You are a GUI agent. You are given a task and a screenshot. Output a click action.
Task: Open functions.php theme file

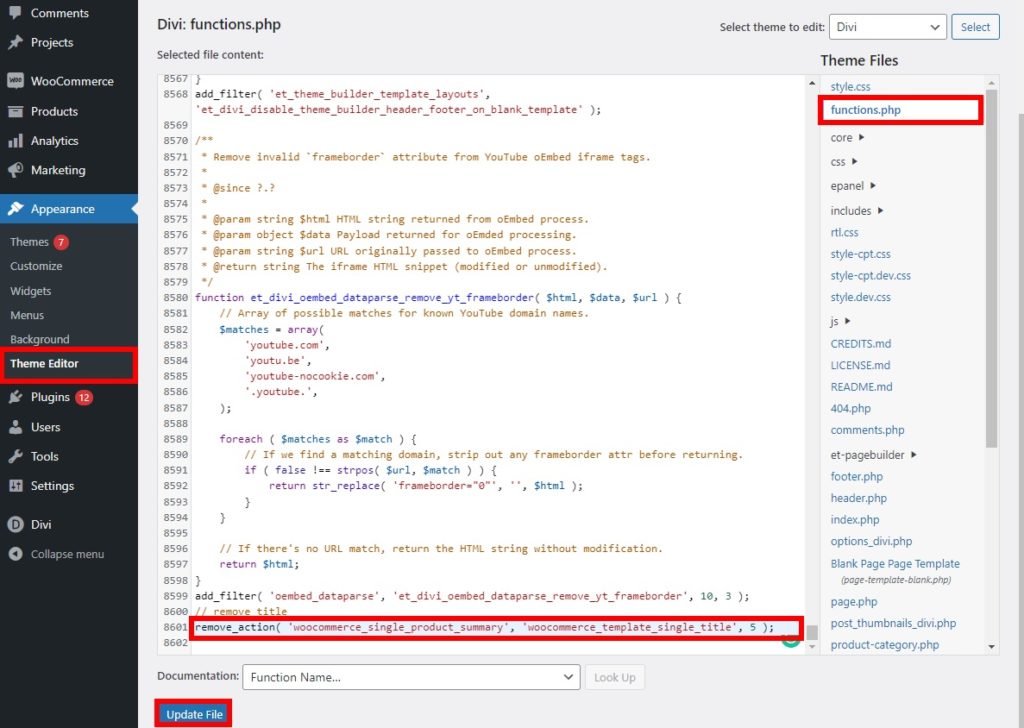(865, 110)
